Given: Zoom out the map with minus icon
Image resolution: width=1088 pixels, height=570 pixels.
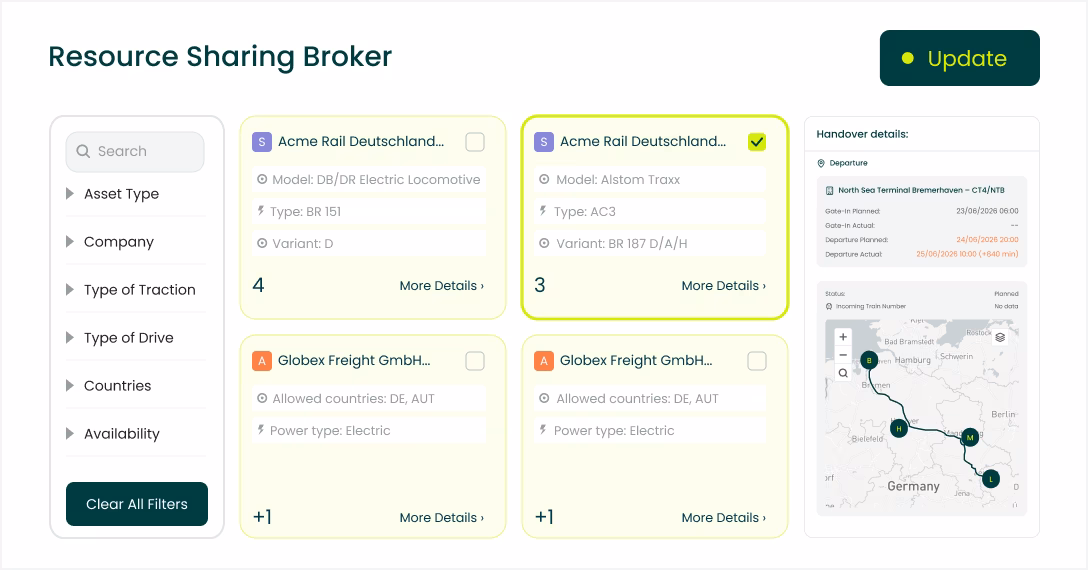Looking at the screenshot, I should coord(843,355).
